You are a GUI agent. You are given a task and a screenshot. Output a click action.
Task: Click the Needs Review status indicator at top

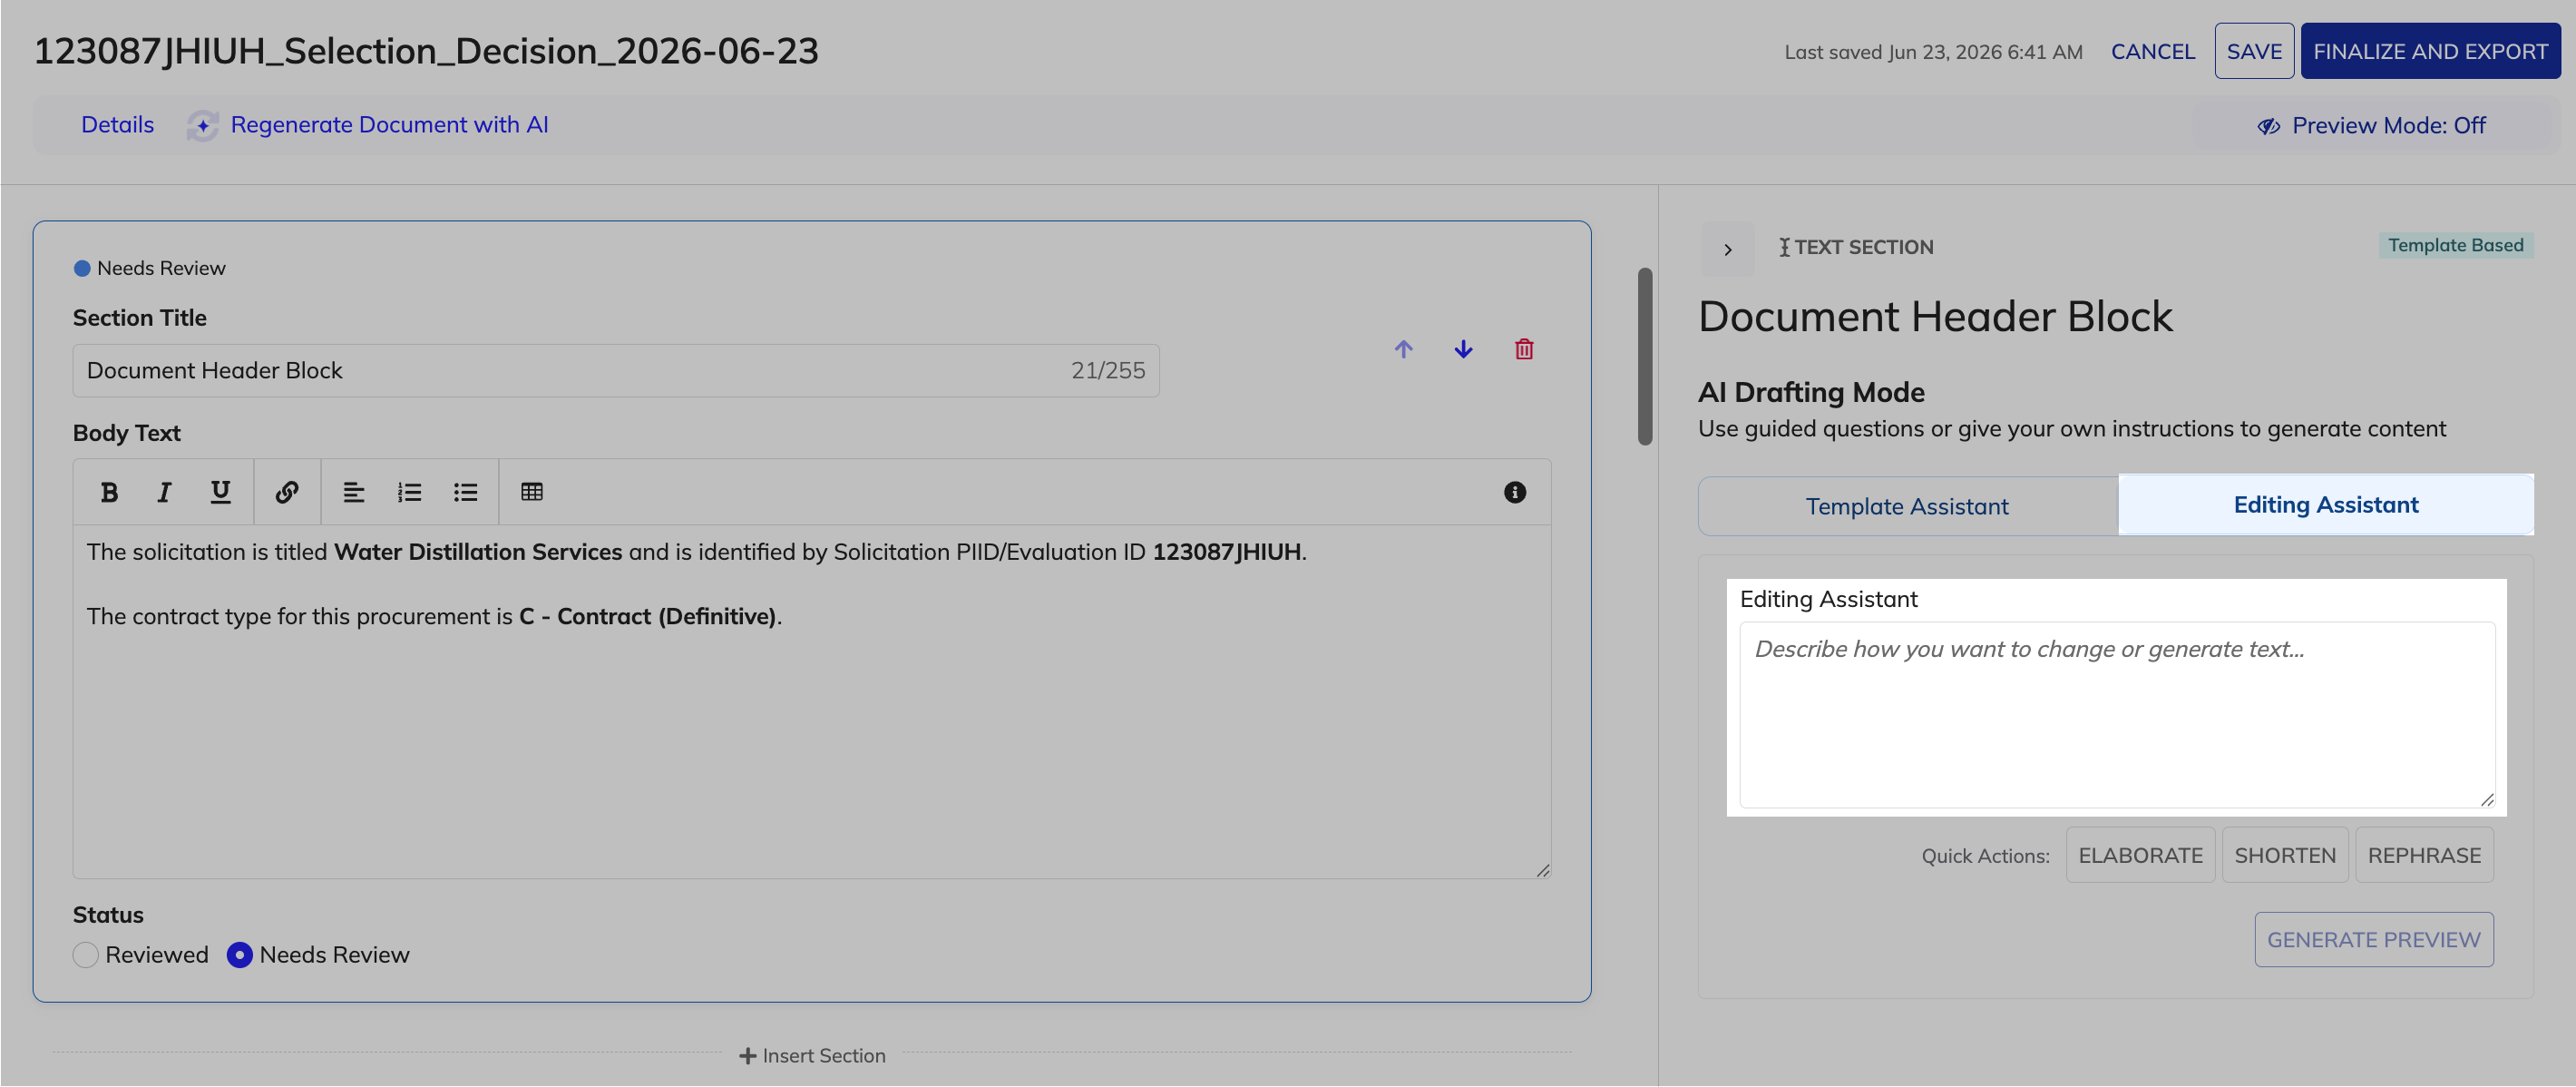click(x=150, y=268)
